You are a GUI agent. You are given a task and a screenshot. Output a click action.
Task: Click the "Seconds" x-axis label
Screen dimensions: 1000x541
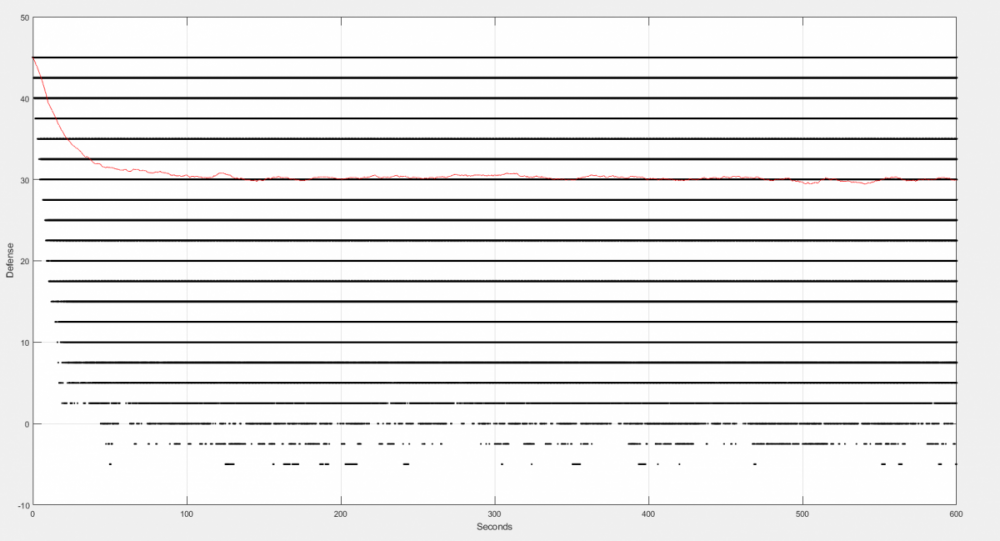pos(494,527)
